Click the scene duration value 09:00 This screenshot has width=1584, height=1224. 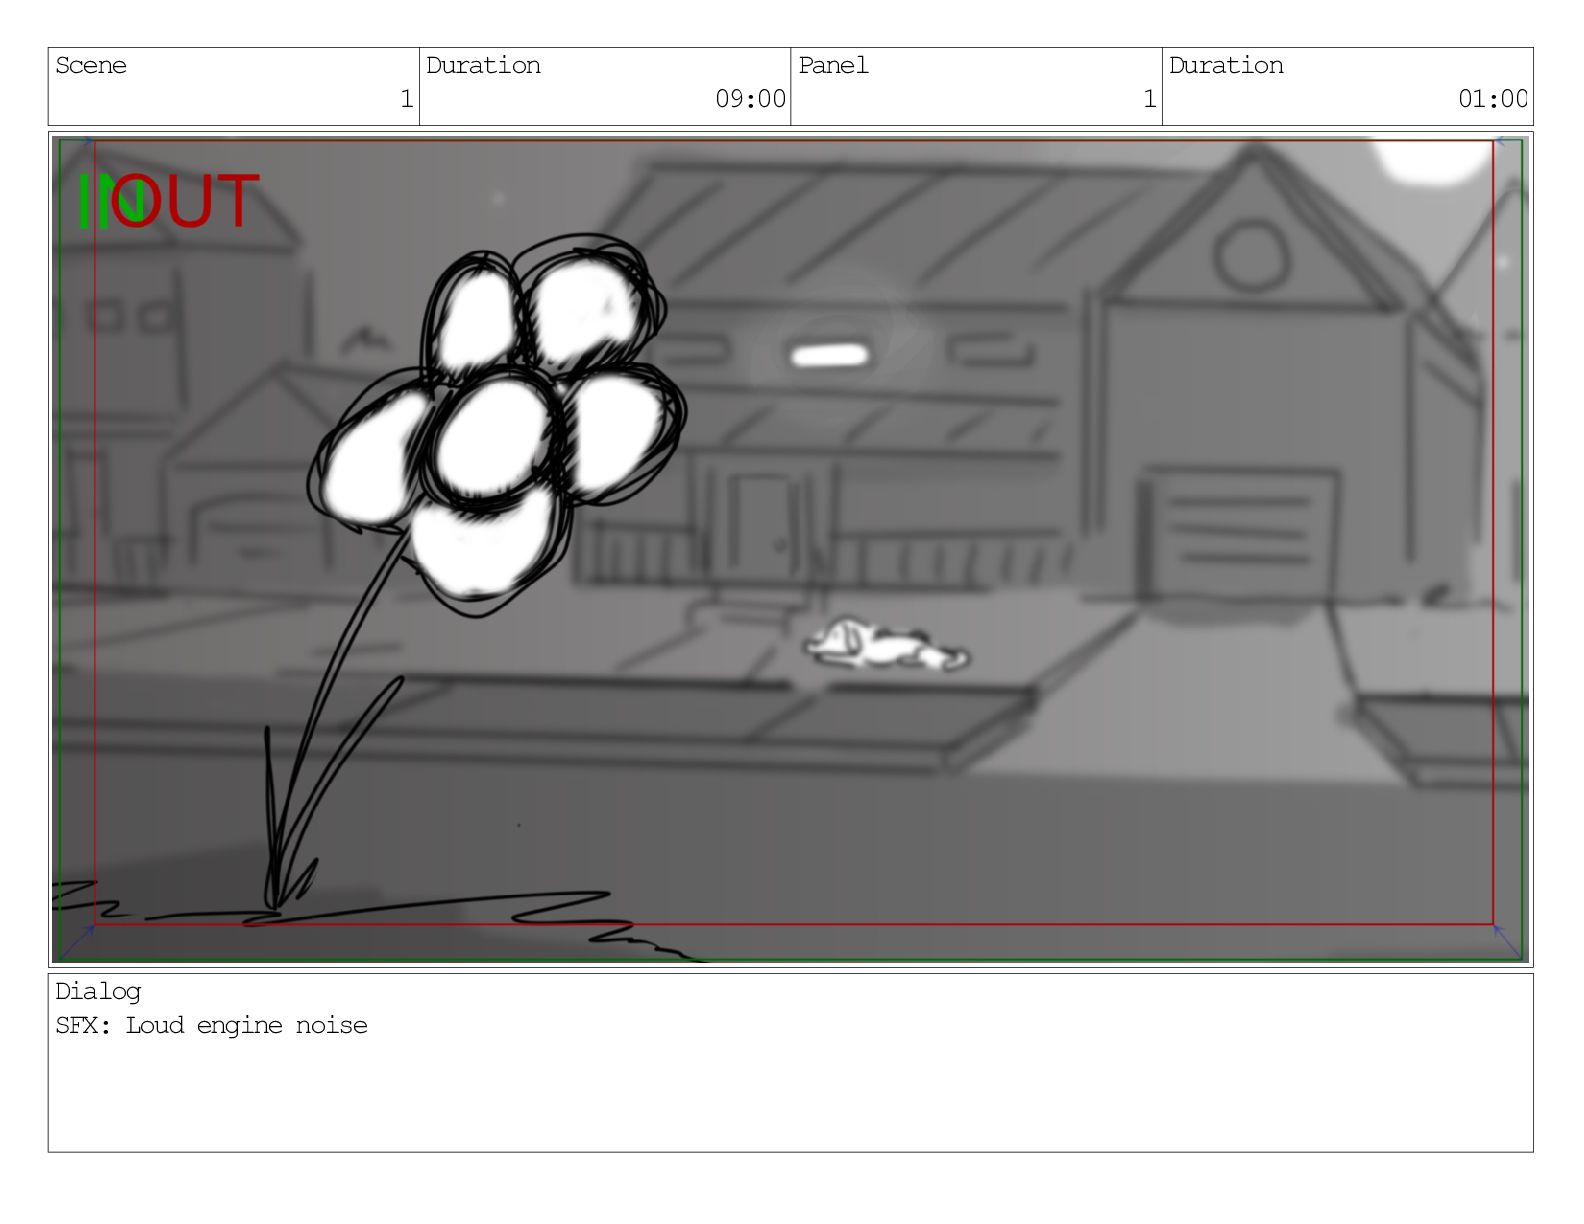coord(750,99)
